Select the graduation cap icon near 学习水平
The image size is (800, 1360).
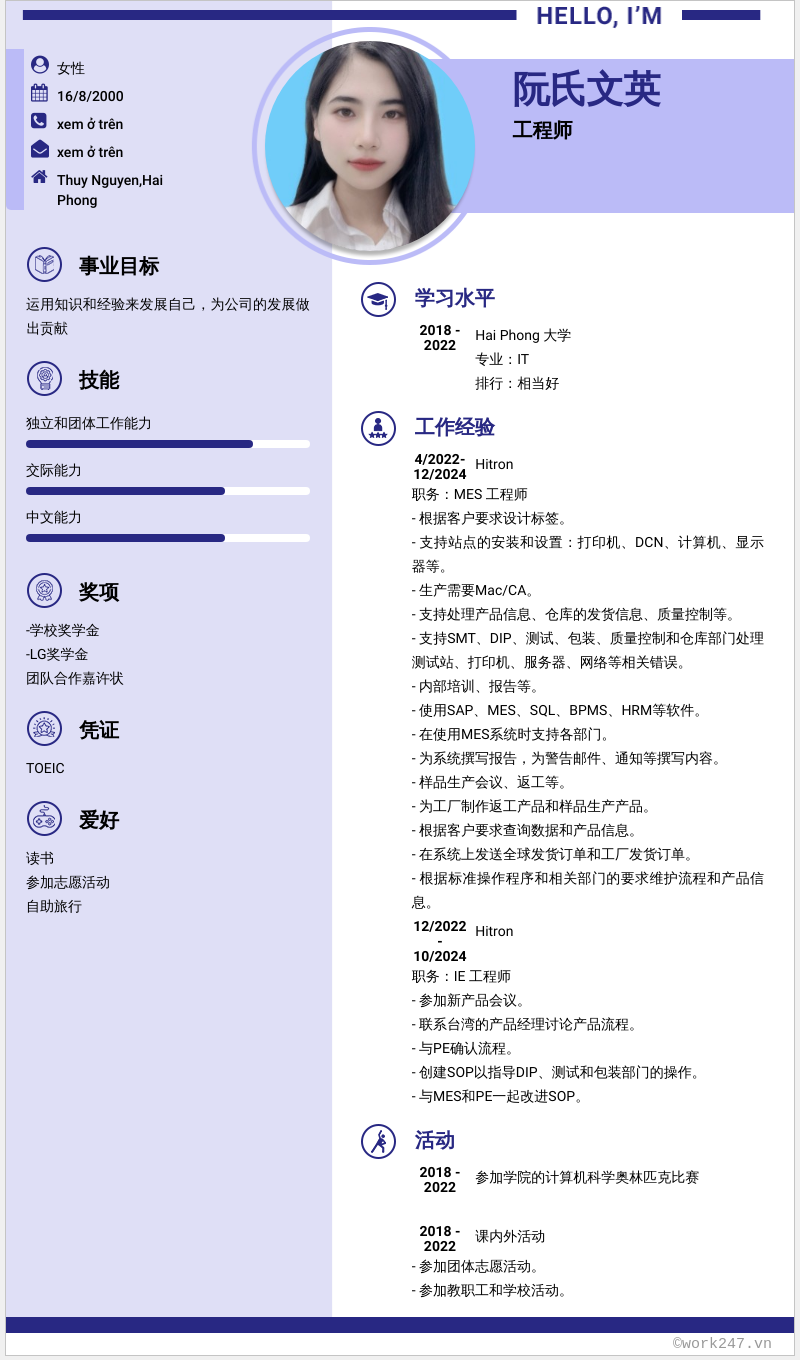coord(378,299)
